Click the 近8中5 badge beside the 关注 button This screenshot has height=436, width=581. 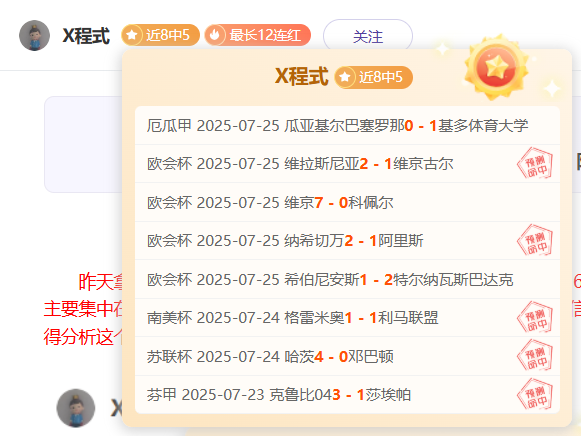pyautogui.click(x=160, y=35)
